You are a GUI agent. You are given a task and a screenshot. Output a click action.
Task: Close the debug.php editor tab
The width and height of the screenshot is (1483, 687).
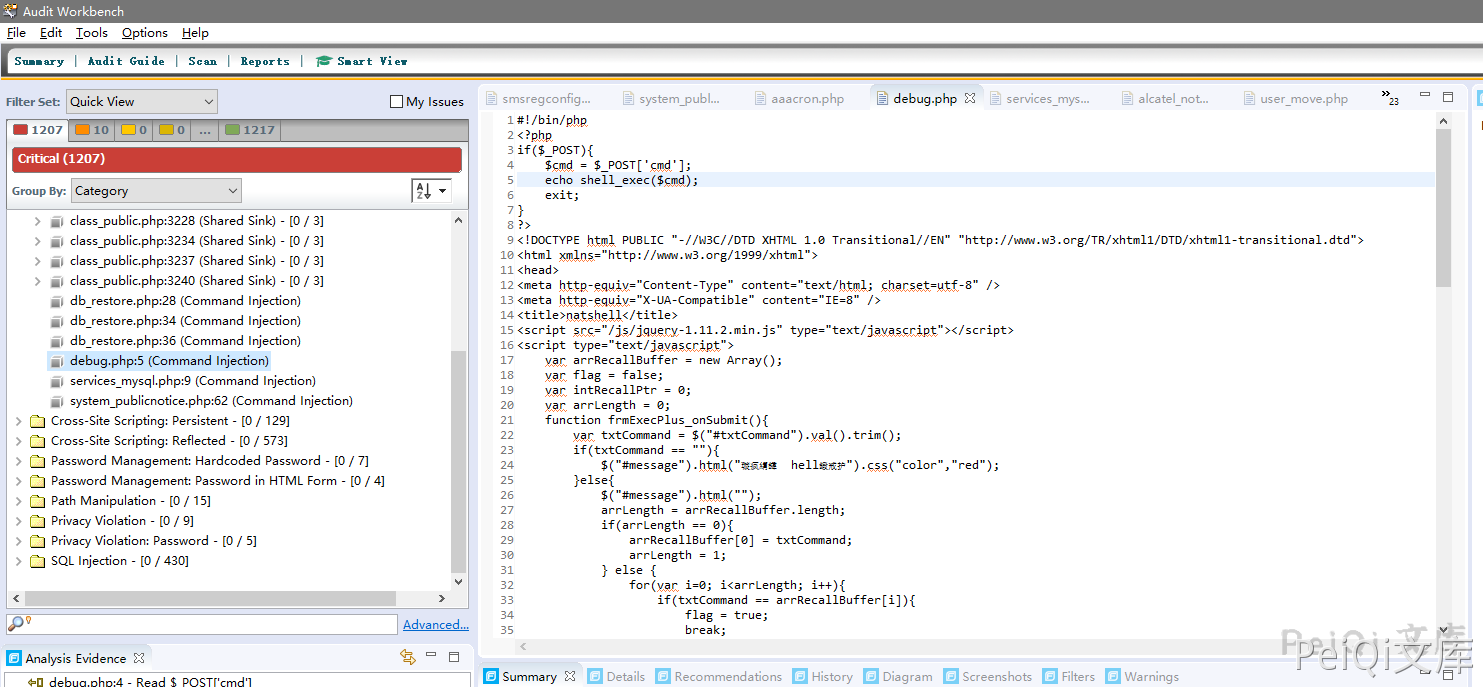[970, 99]
